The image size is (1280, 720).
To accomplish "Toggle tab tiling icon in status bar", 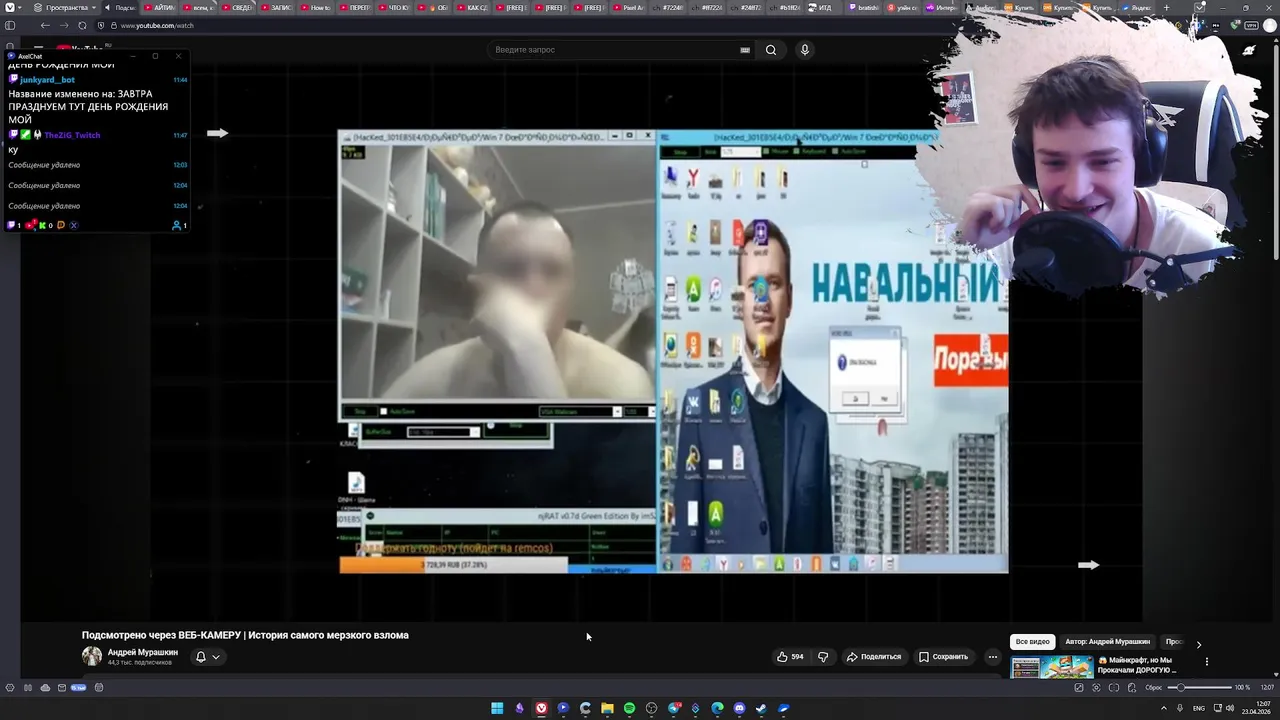I will [x=1113, y=688].
